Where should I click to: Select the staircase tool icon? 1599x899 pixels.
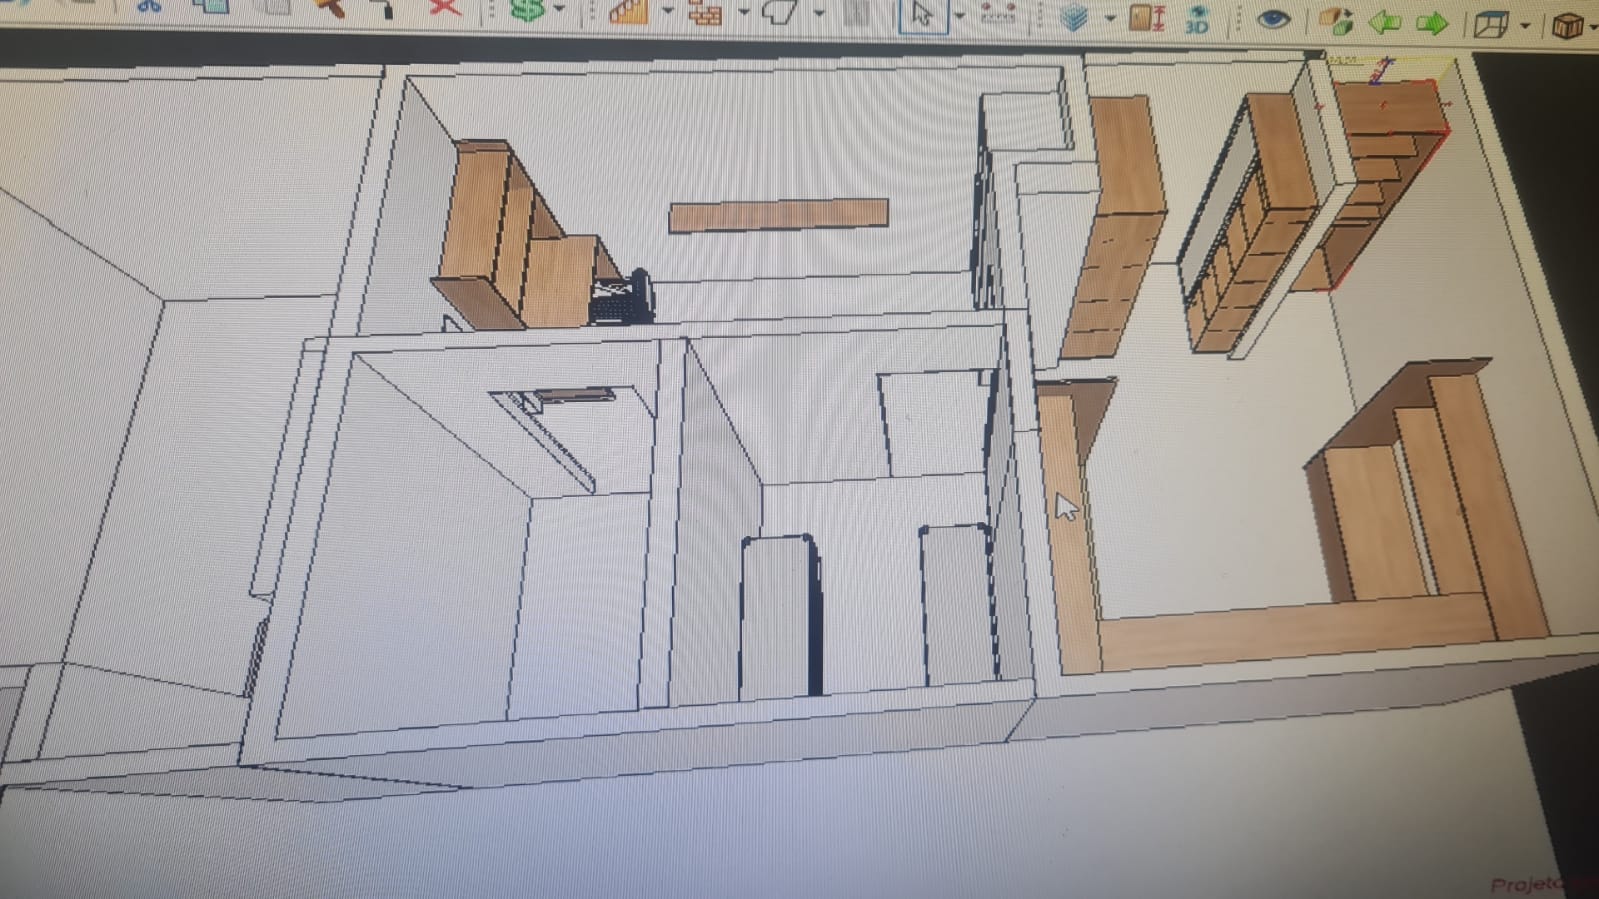(x=629, y=12)
